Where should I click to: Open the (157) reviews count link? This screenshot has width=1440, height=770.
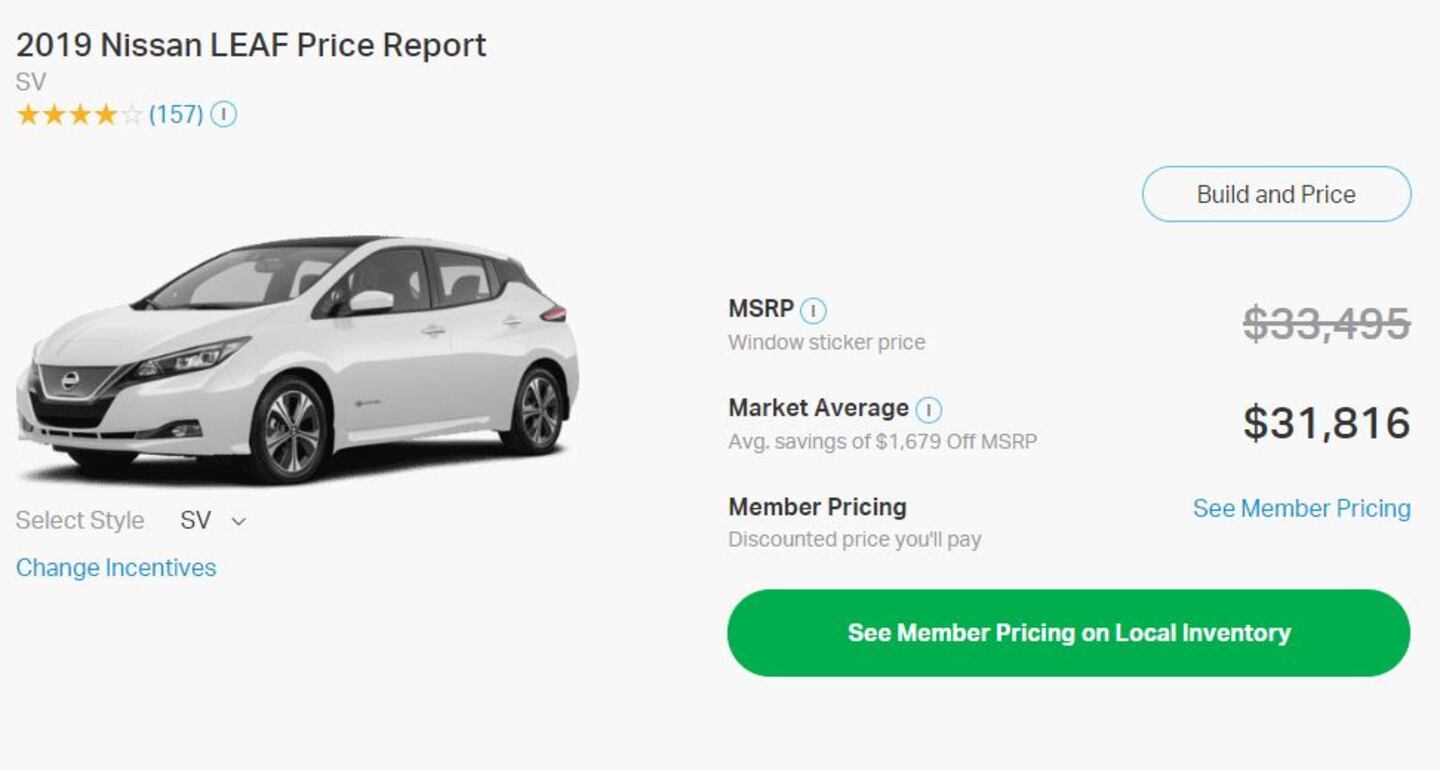coord(176,115)
